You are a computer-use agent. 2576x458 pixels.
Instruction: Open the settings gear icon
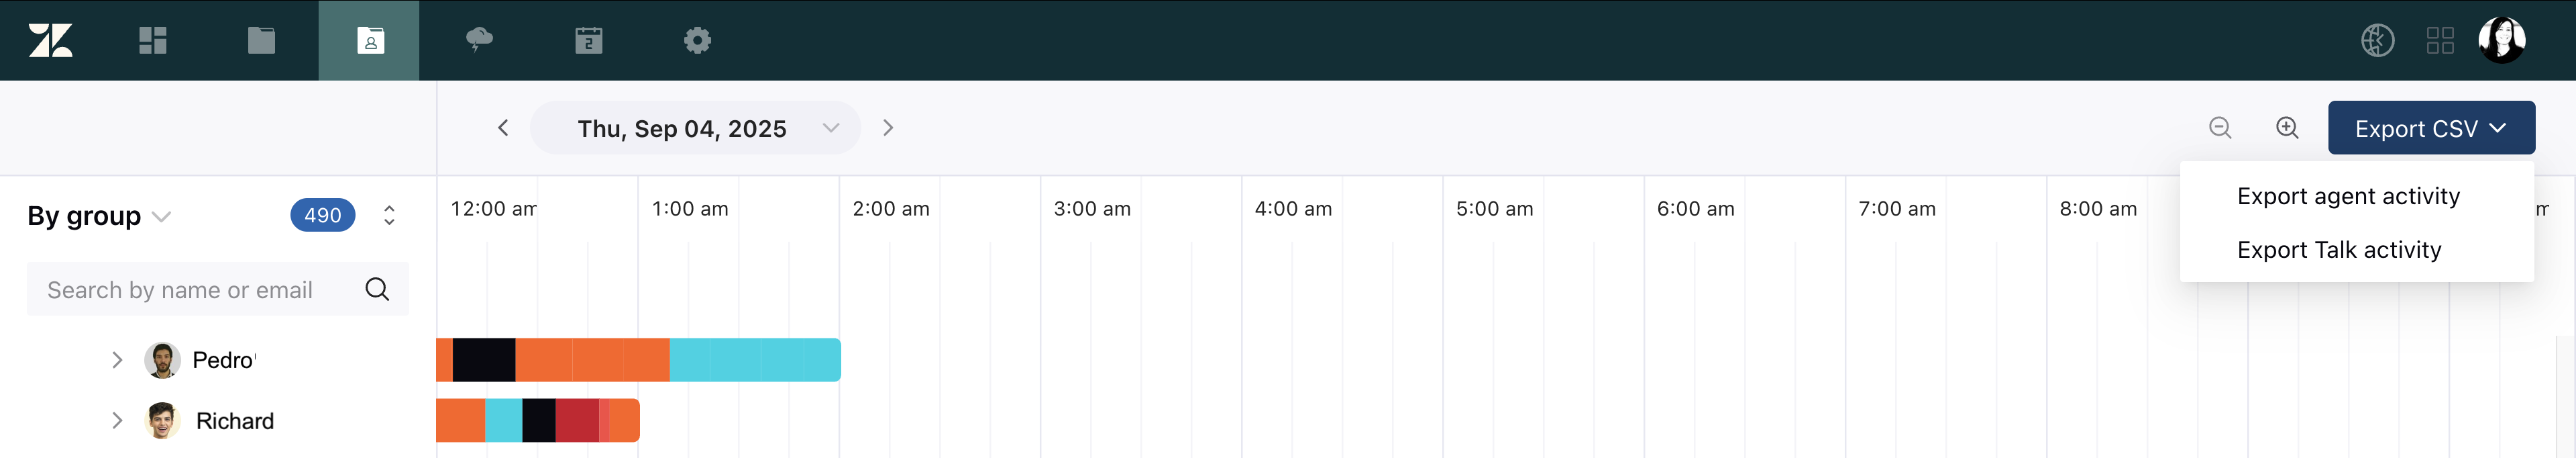point(697,40)
